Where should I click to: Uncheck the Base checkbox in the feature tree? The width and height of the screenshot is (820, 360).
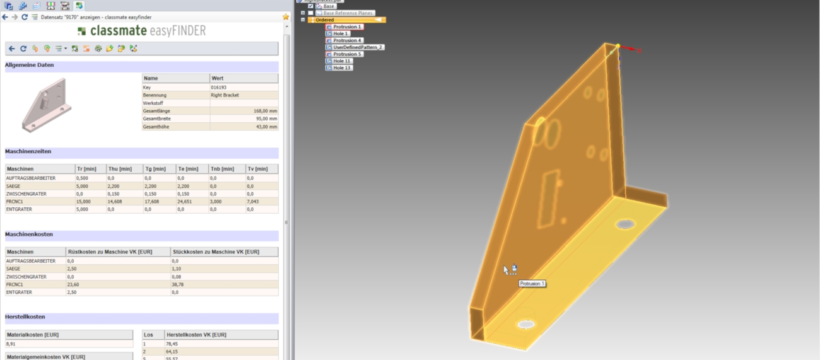[x=311, y=6]
